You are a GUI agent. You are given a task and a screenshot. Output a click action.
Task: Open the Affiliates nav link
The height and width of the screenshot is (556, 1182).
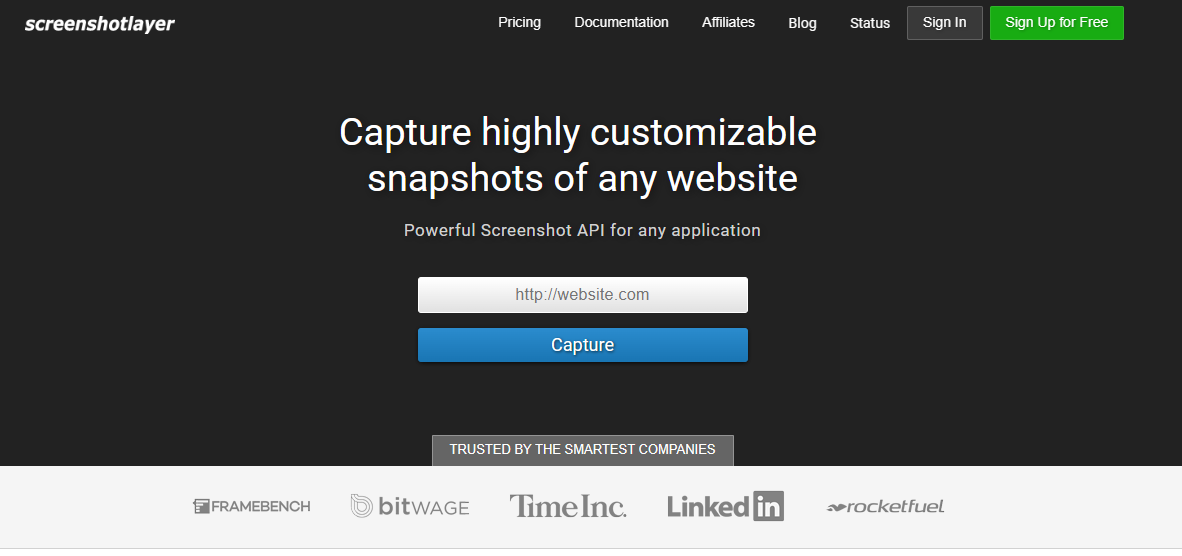[728, 23]
